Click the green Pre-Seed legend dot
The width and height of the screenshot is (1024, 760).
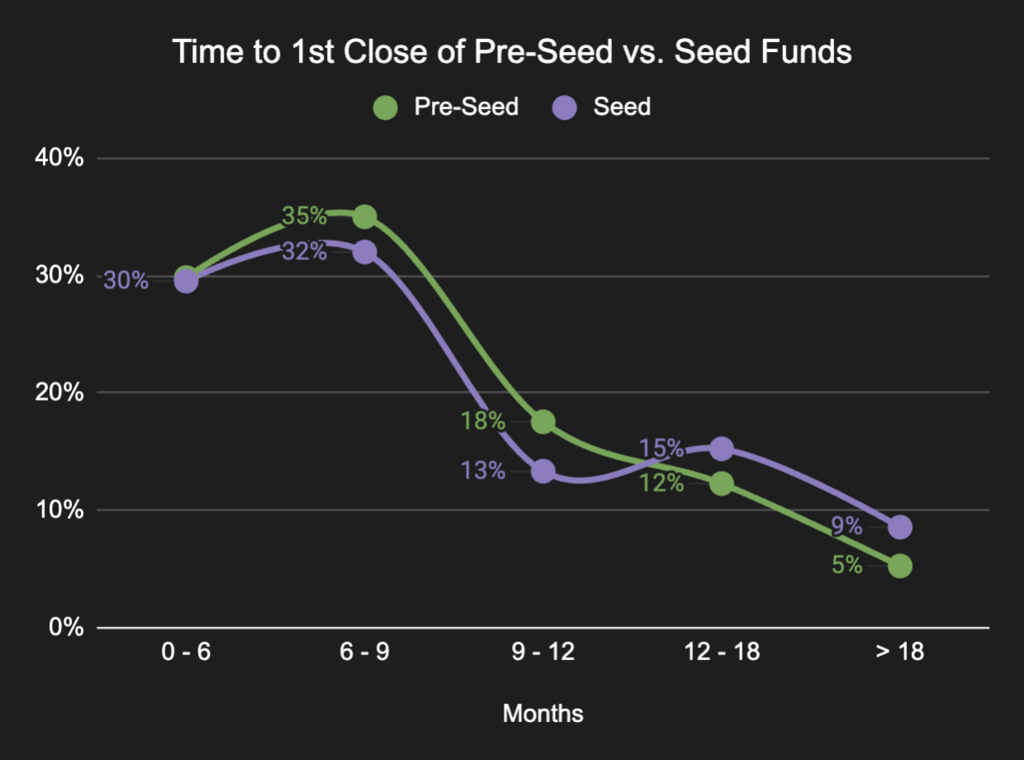tap(385, 107)
